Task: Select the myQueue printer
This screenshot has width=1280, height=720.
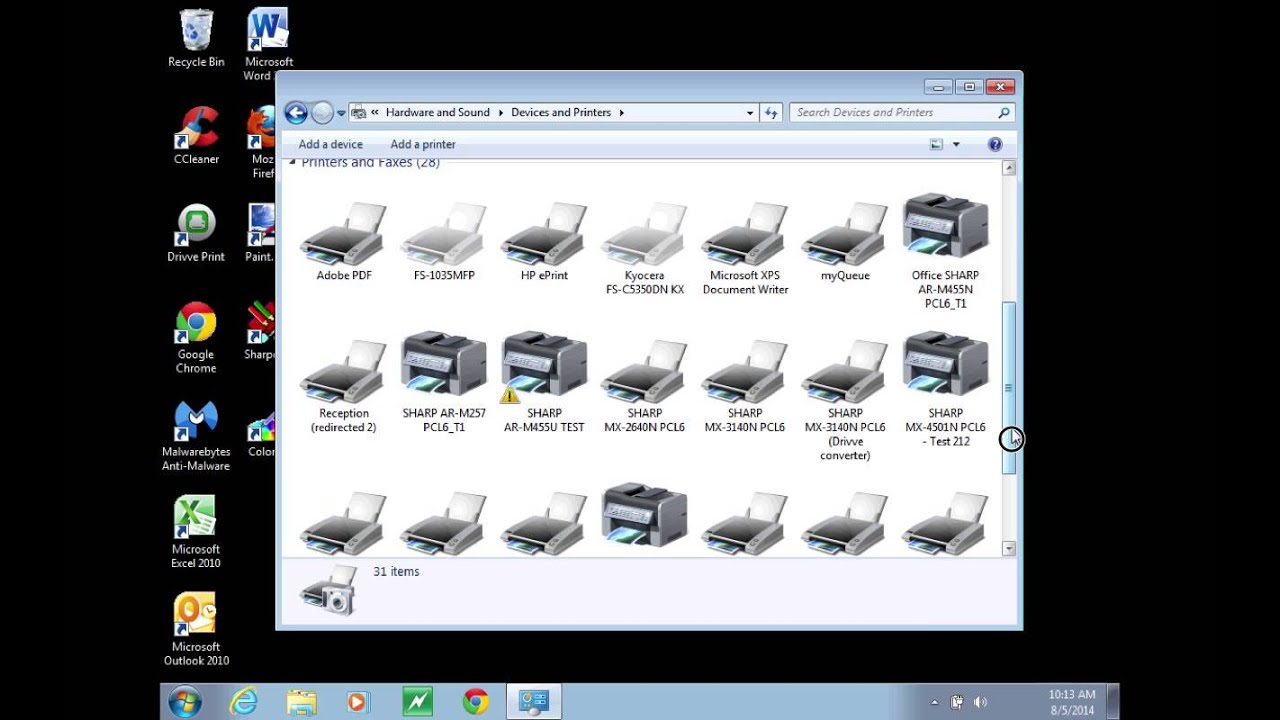Action: tap(845, 242)
